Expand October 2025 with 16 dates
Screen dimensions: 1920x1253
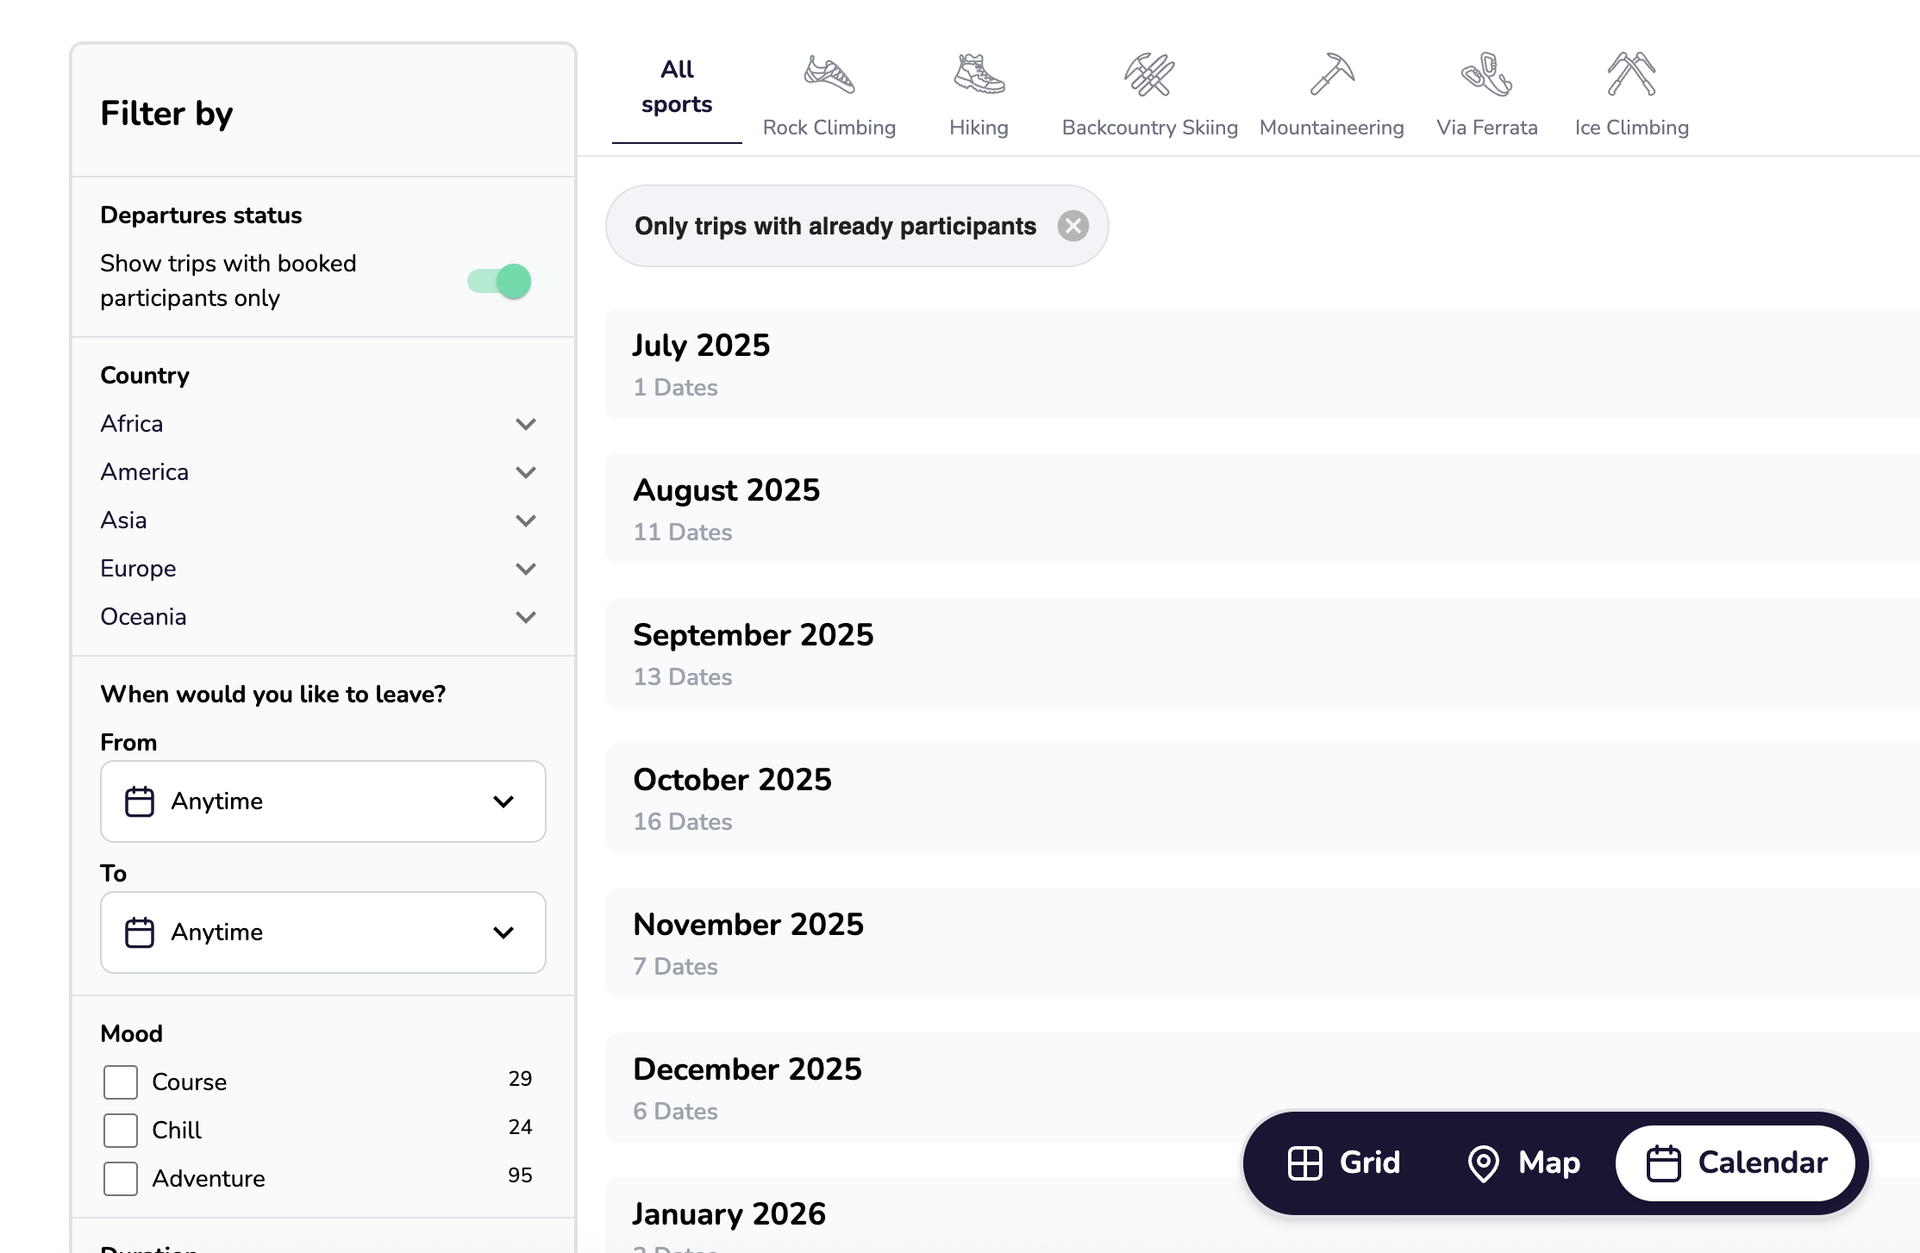1262,798
